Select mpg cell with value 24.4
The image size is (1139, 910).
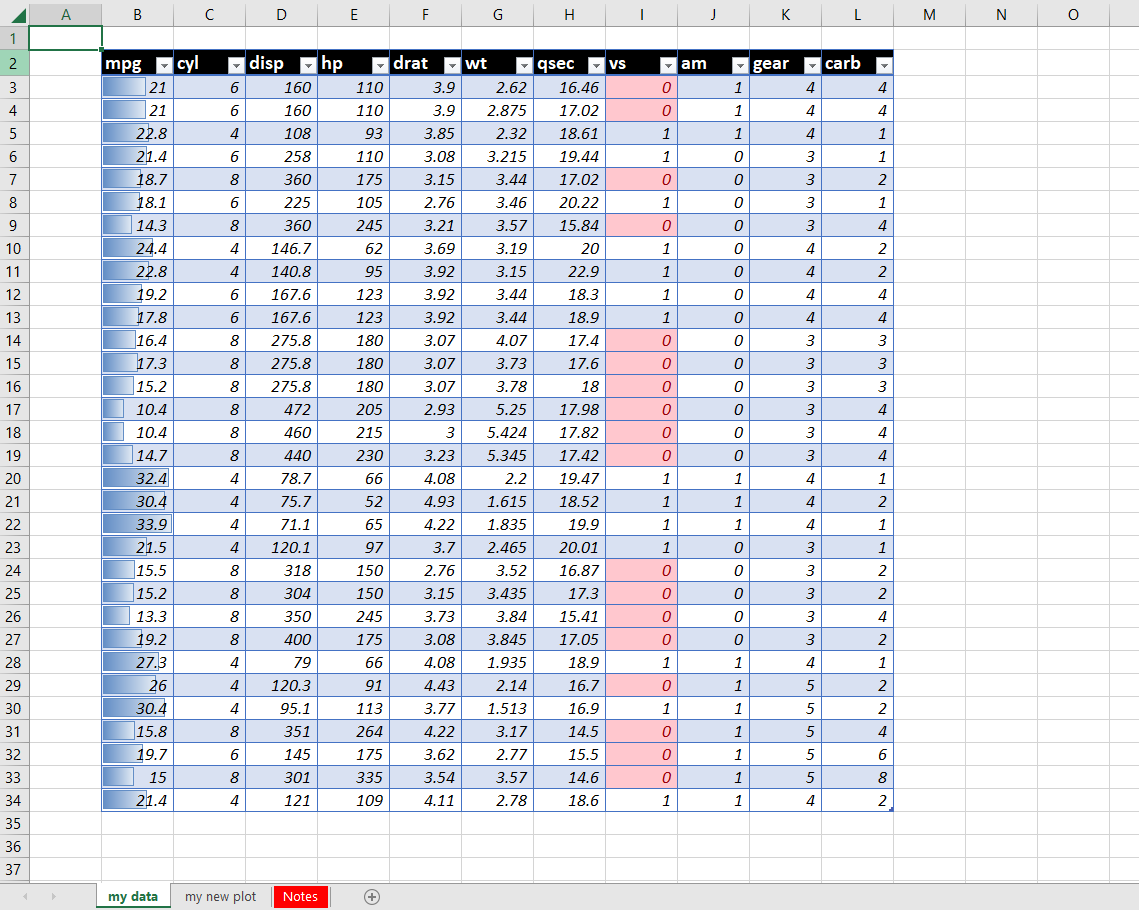click(137, 248)
